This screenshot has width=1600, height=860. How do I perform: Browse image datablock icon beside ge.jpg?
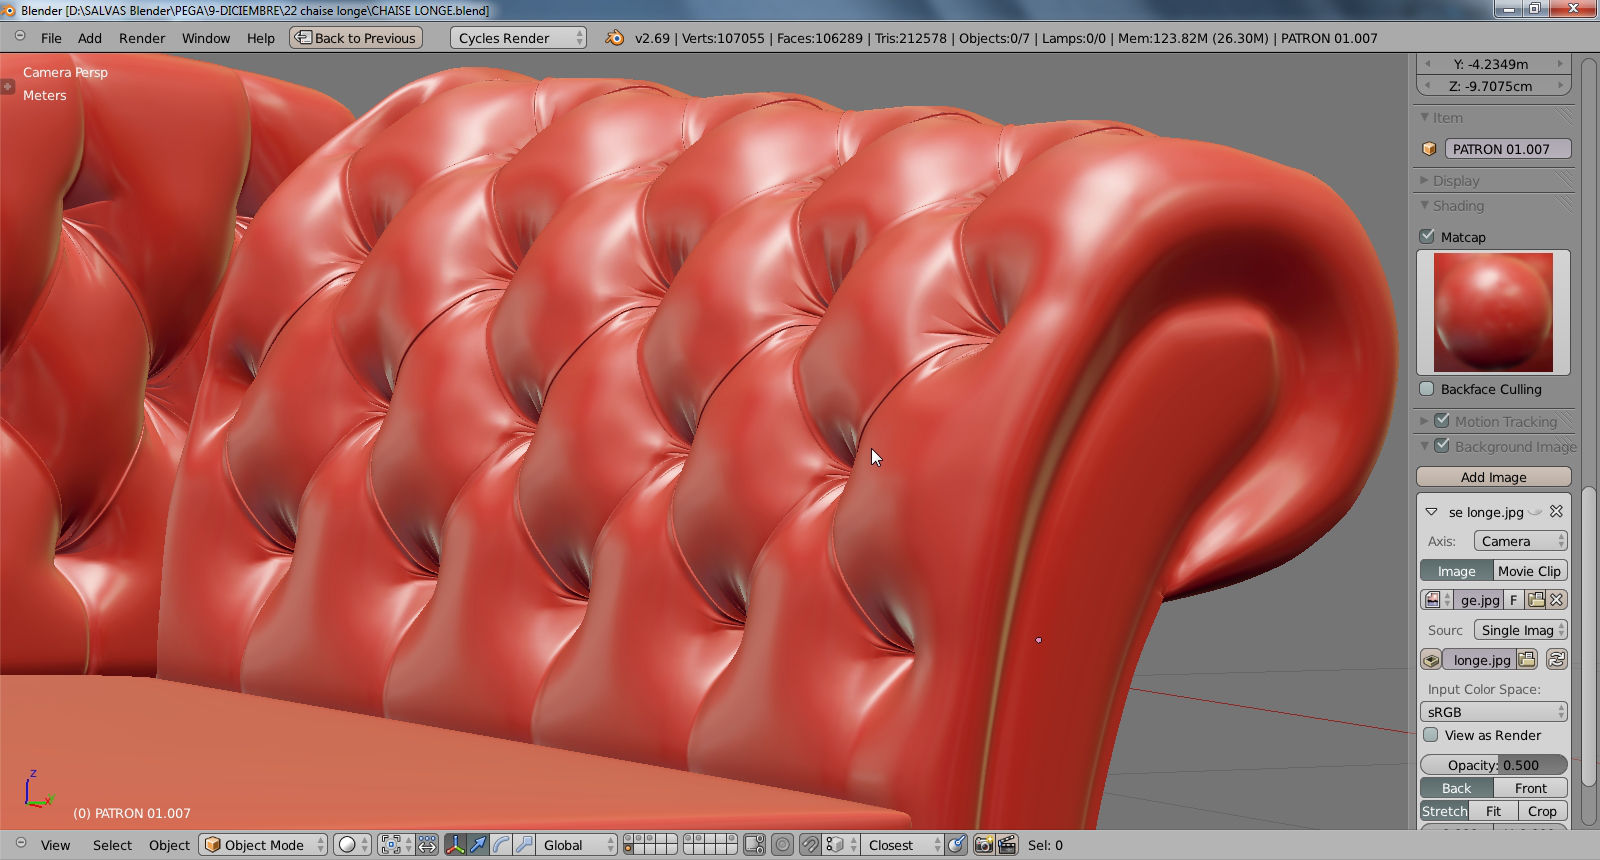pyautogui.click(x=1437, y=600)
